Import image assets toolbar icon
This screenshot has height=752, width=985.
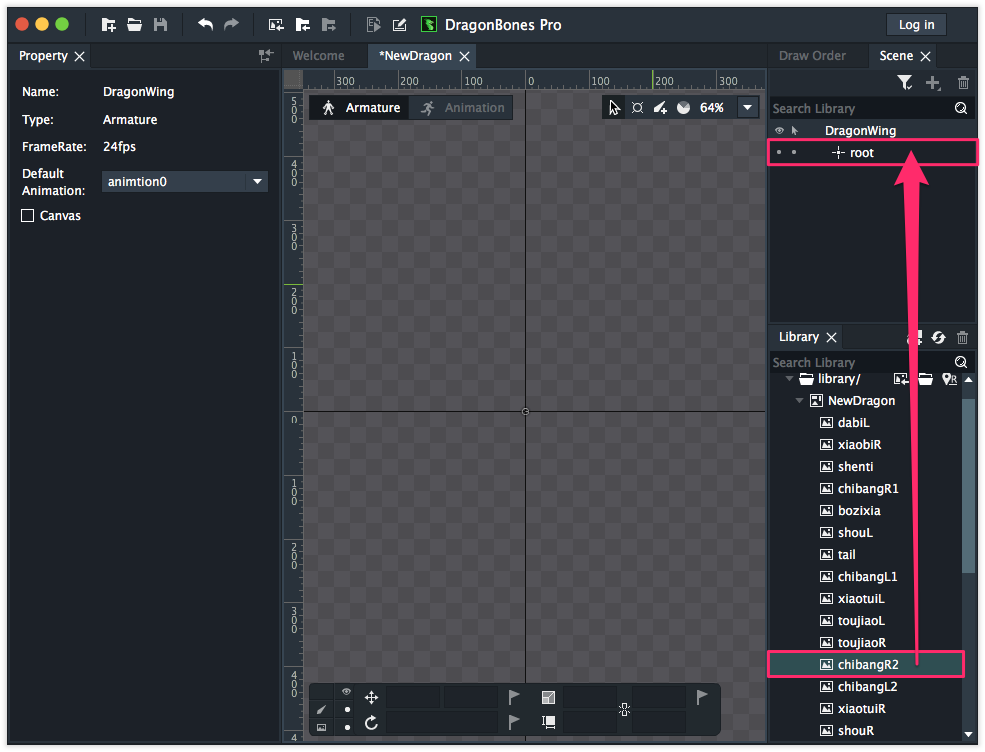click(276, 25)
